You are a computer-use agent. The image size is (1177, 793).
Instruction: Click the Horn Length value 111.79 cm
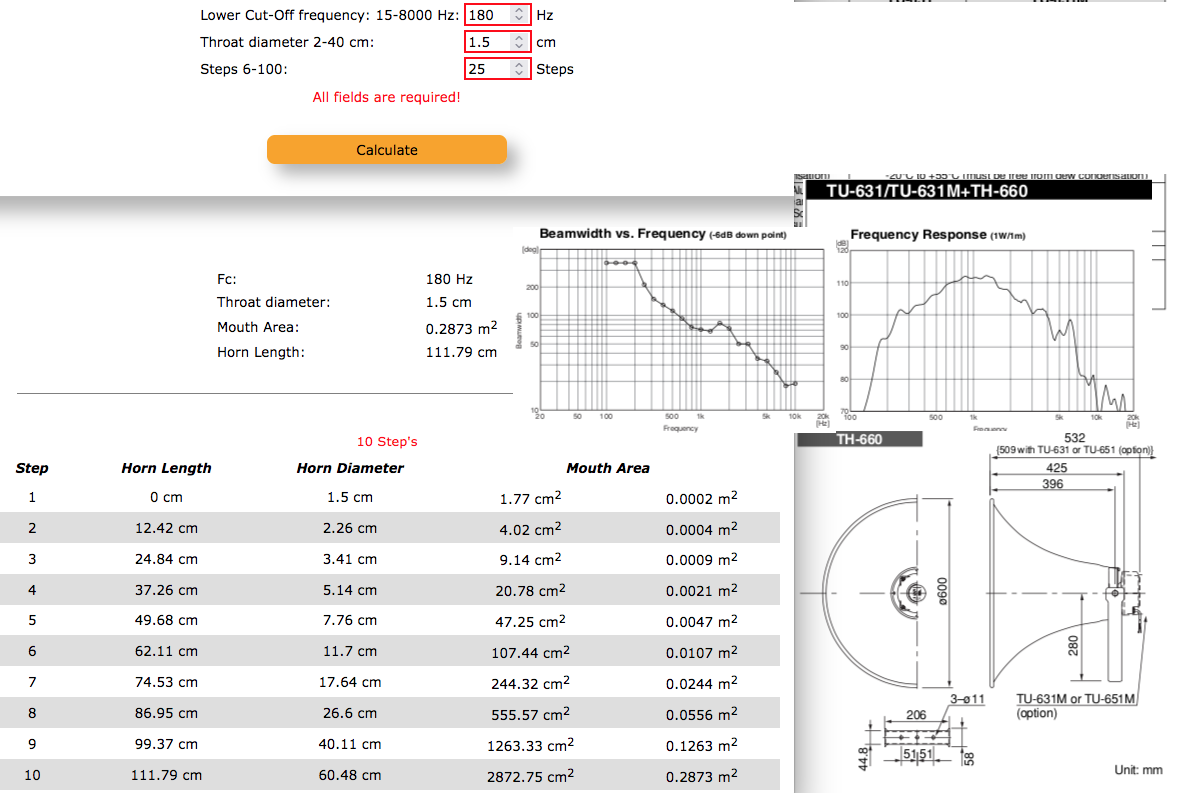coord(461,352)
